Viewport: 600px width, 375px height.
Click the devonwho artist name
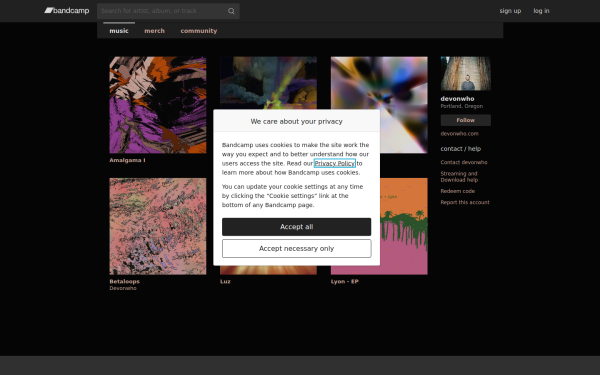coord(457,99)
